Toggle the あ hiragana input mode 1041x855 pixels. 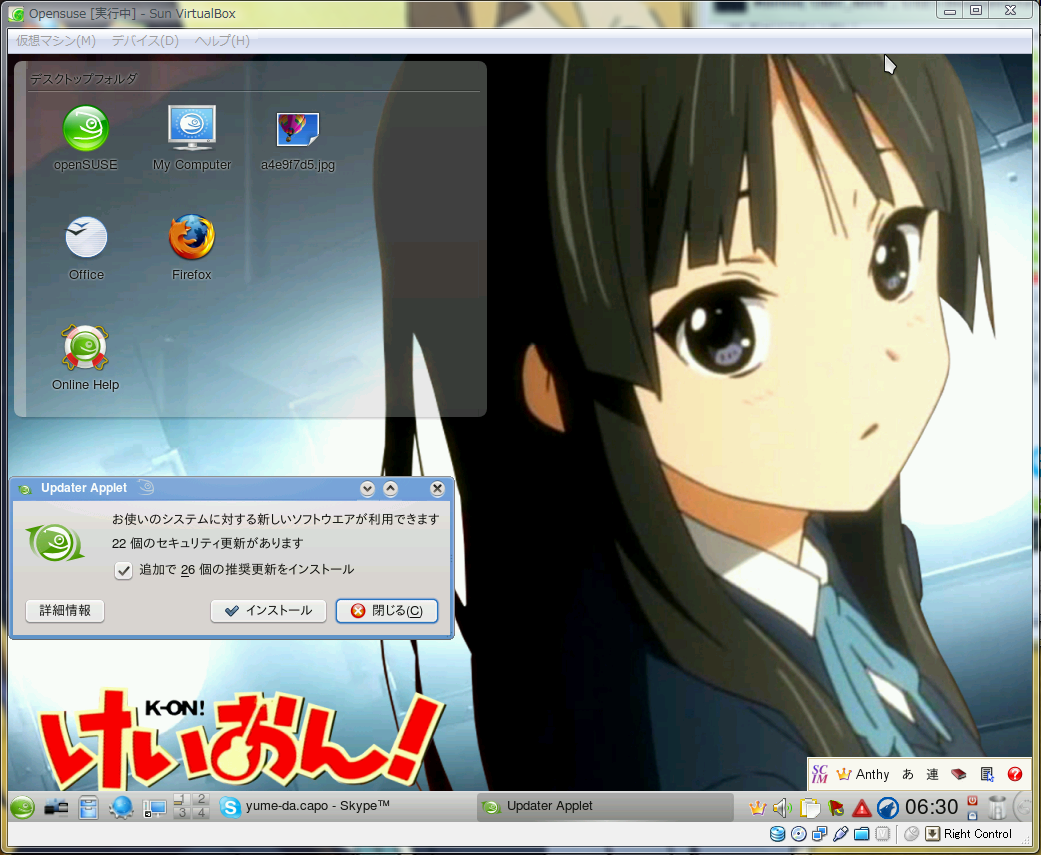[908, 774]
